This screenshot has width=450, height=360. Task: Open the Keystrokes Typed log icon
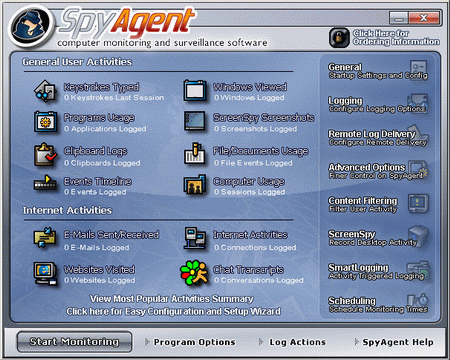point(45,91)
